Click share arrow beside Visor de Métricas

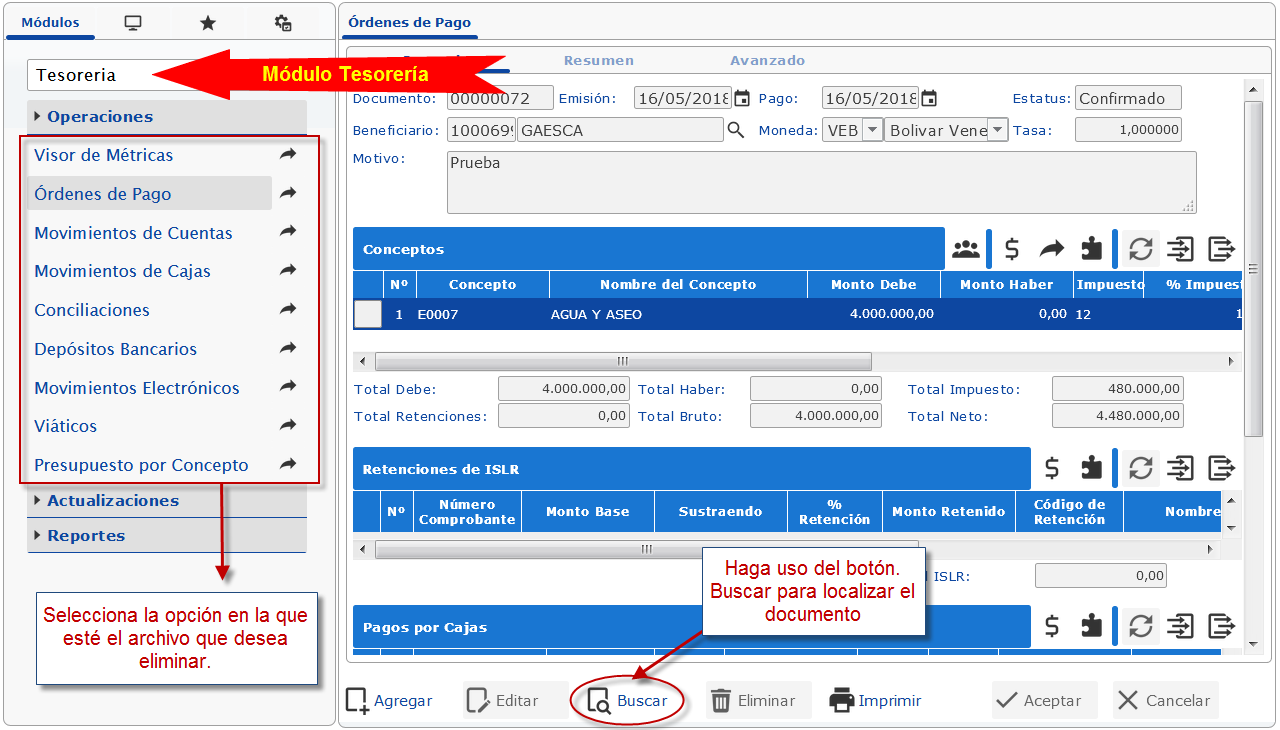(x=288, y=155)
